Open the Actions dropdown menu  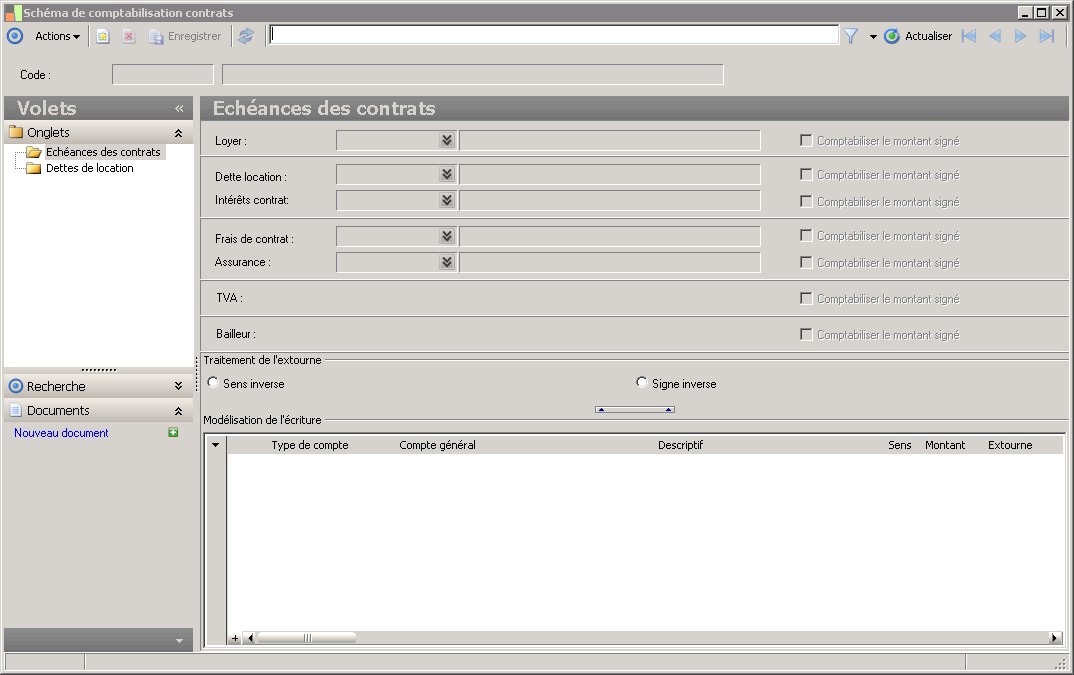[x=58, y=36]
